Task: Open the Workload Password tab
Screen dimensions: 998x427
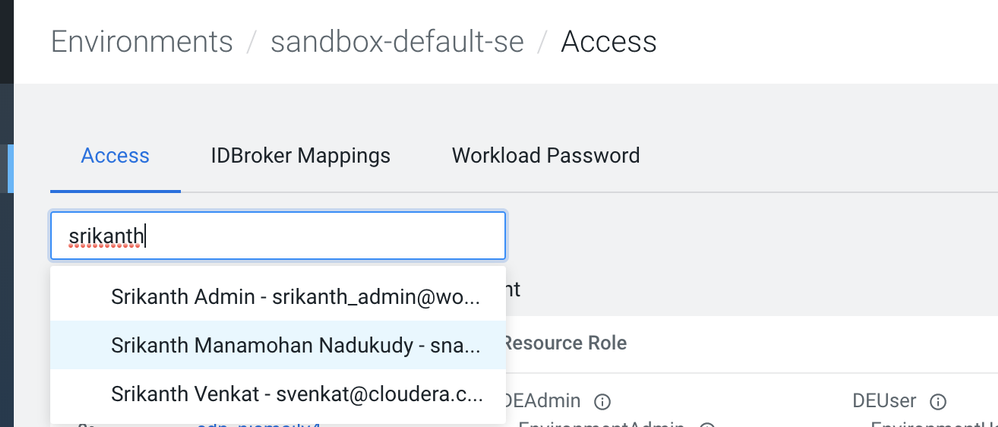Action: pyautogui.click(x=545, y=156)
